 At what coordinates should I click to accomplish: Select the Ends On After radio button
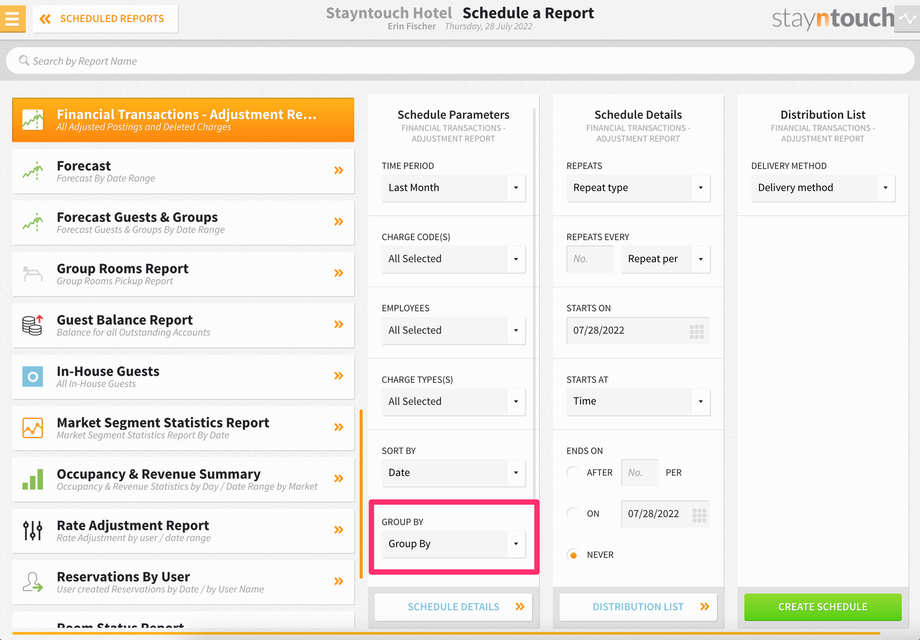point(573,472)
